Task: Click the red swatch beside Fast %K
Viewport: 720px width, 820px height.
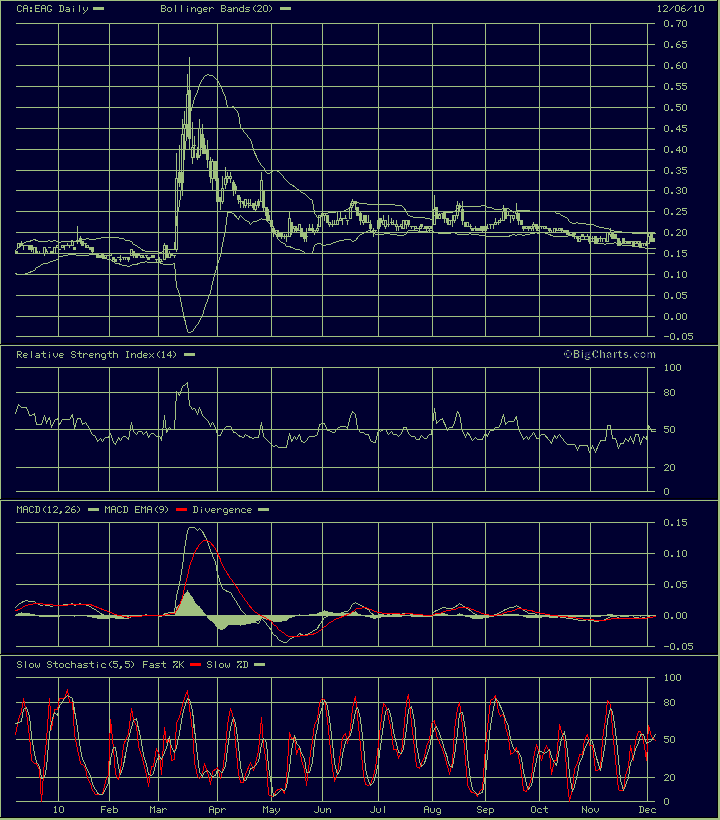Action: 196,665
